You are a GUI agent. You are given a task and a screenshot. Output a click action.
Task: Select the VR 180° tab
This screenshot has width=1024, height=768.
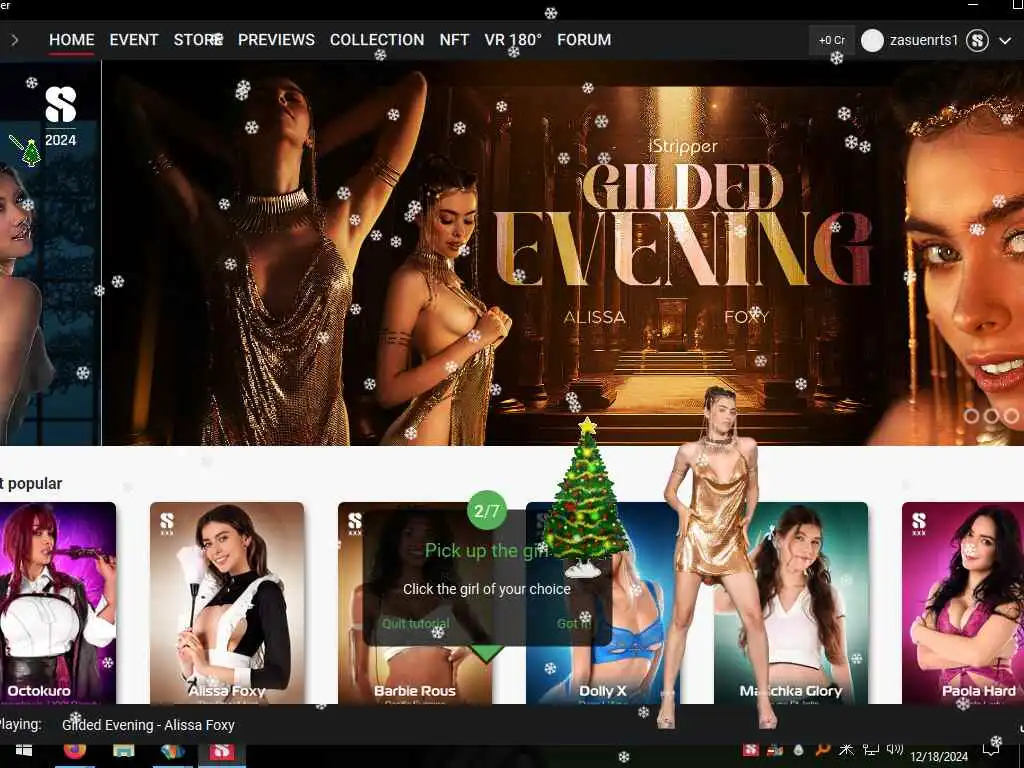(x=513, y=40)
